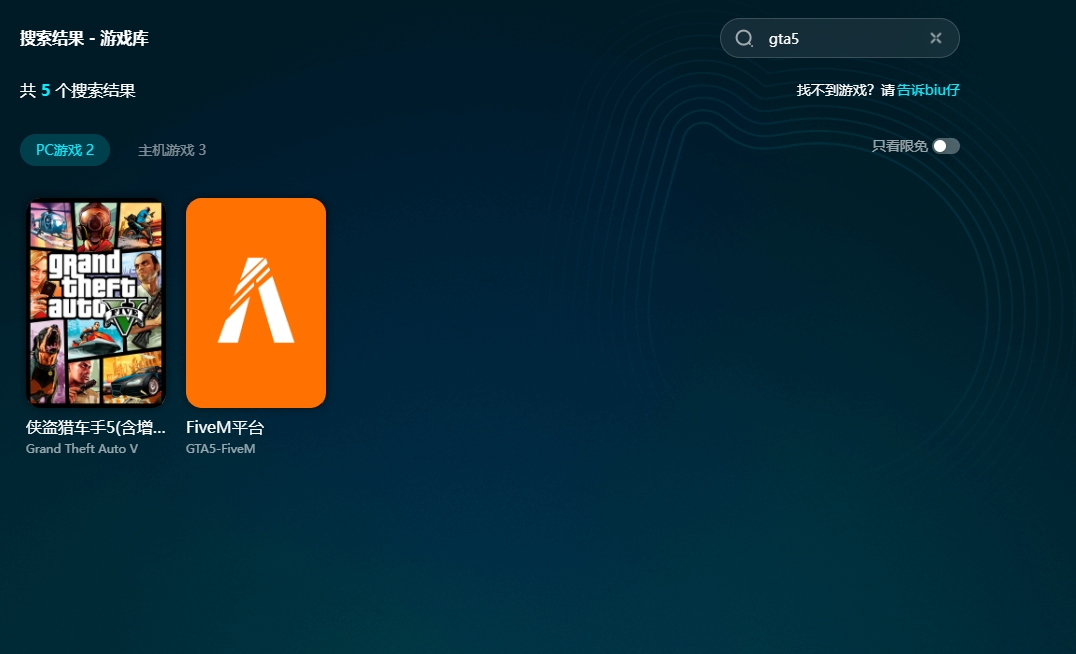This screenshot has width=1076, height=654.
Task: Click the 搜索结果 - 游戏库 heading
Action: tap(84, 38)
